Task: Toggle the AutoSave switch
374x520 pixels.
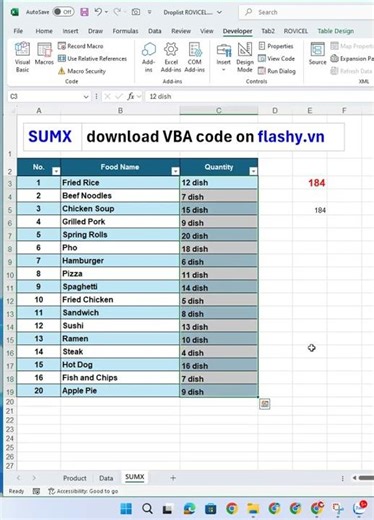Action: tap(63, 12)
